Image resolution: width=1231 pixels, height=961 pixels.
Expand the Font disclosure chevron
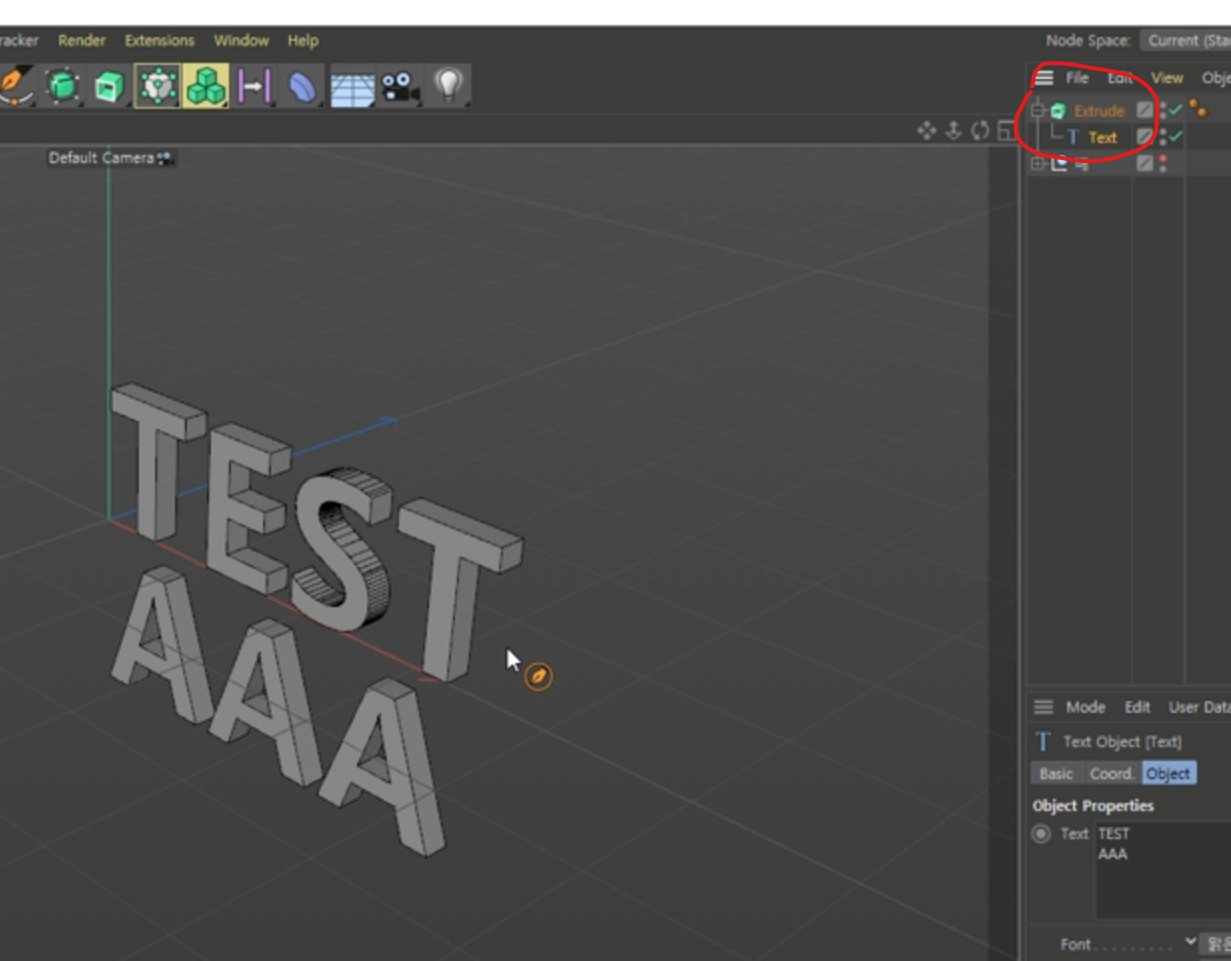pos(1190,941)
